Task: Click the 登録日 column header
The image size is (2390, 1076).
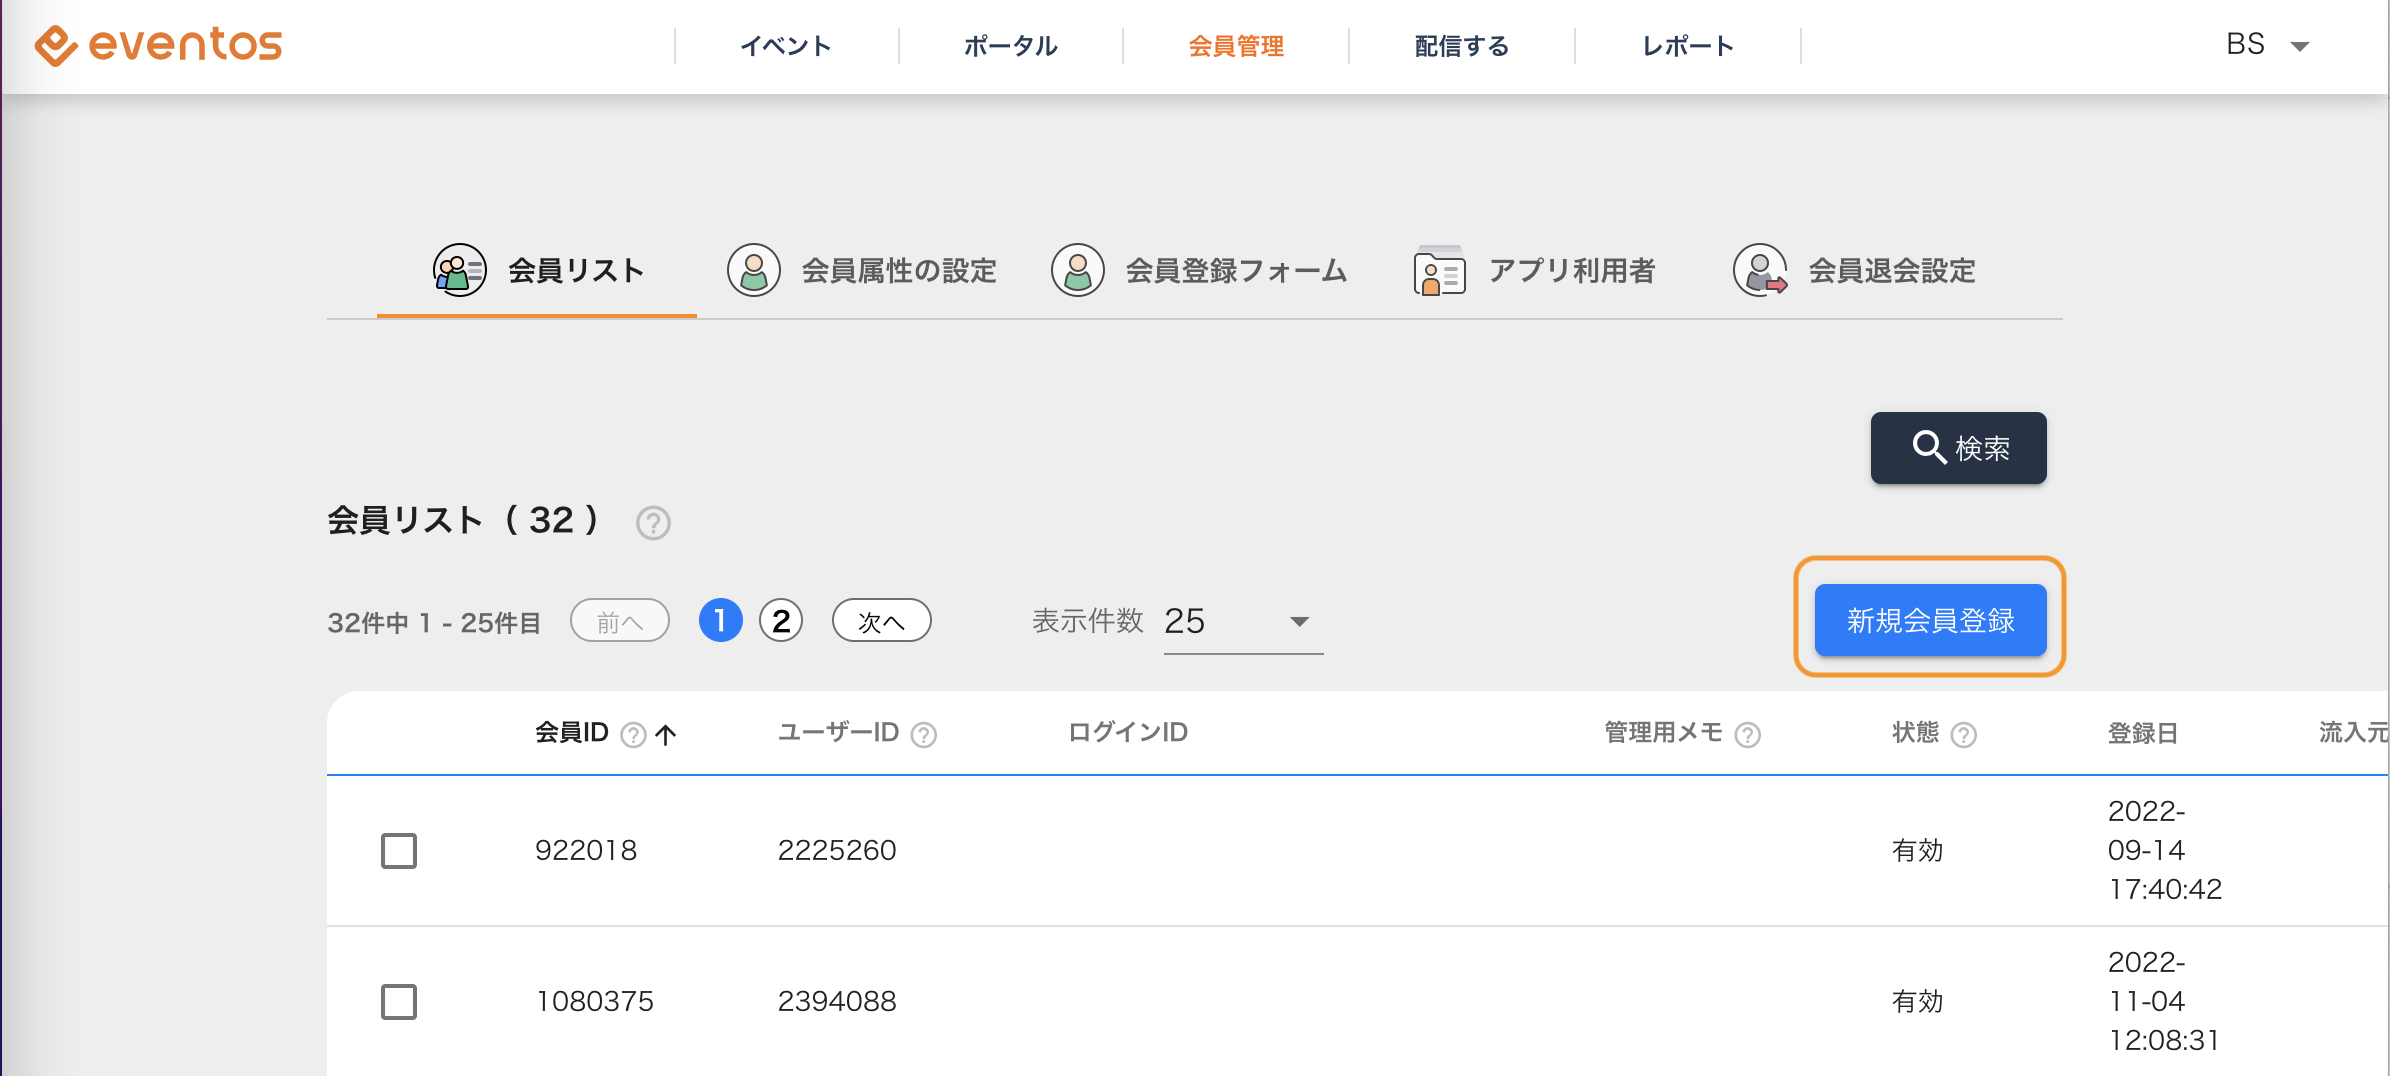Action: click(2142, 734)
